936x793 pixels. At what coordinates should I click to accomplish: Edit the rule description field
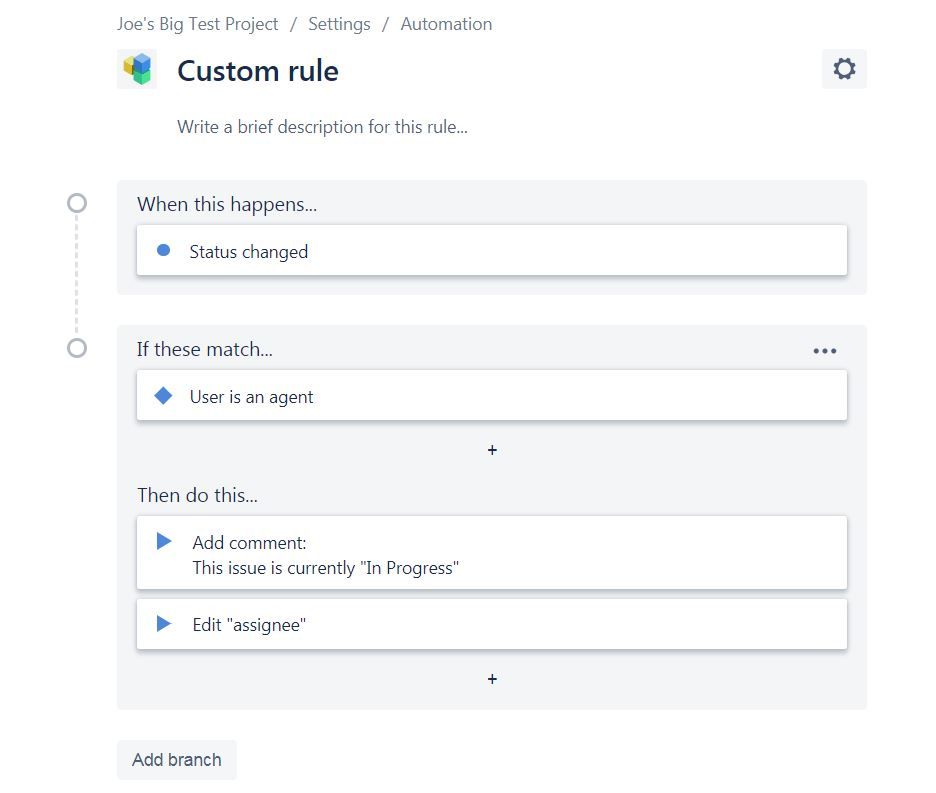(x=322, y=127)
